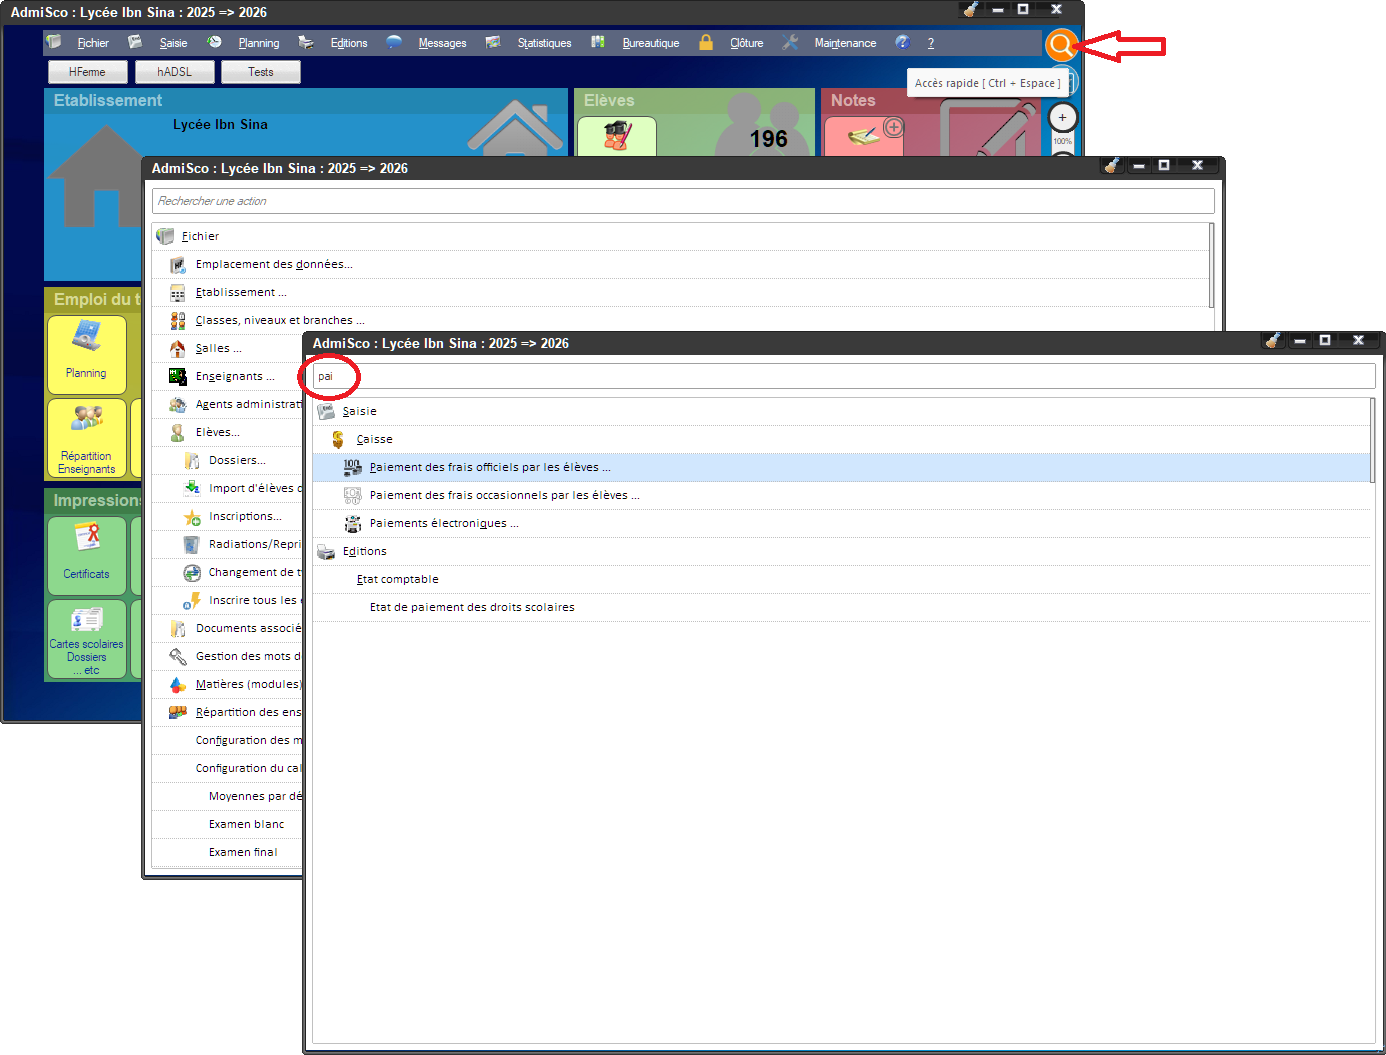Image resolution: width=1386 pixels, height=1055 pixels.
Task: Click the broom icon in front window title bar
Action: pyautogui.click(x=1273, y=341)
